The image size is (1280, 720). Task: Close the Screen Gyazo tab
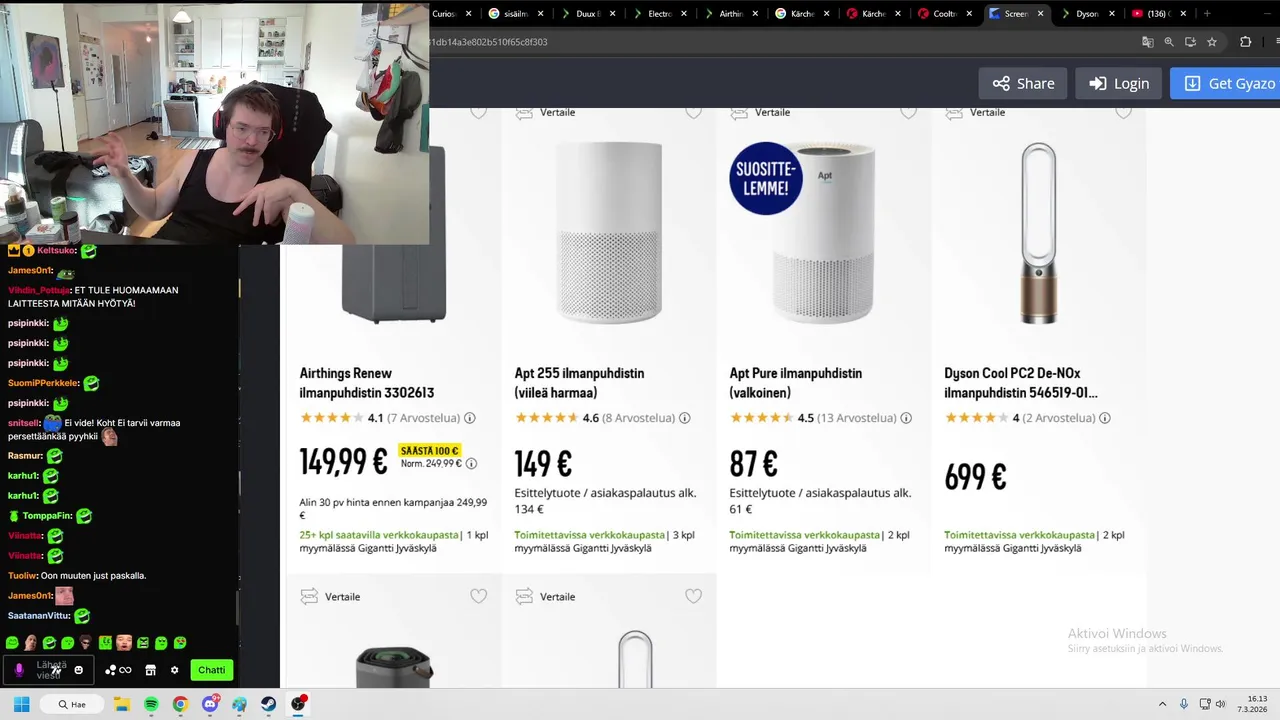[1041, 14]
